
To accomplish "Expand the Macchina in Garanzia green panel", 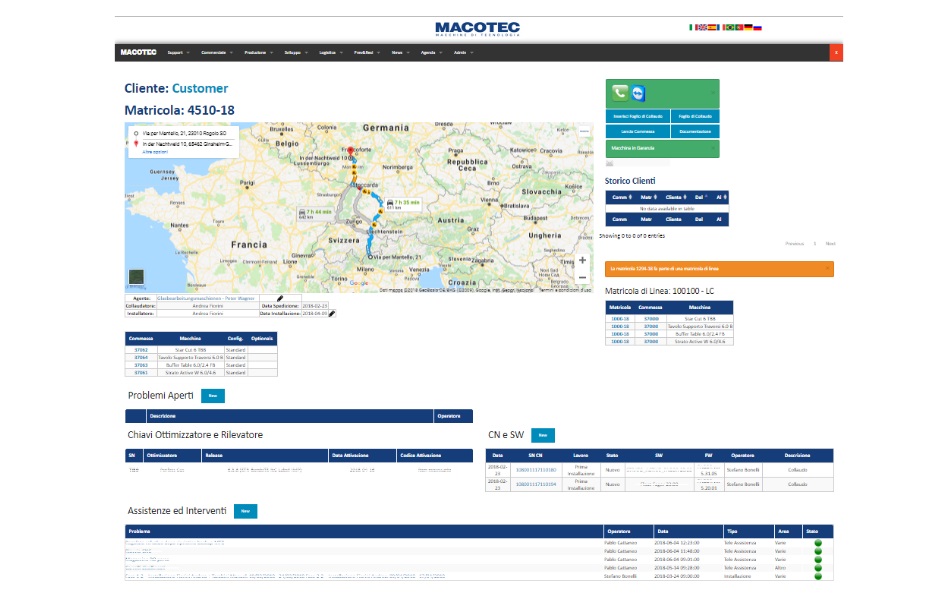I will pyautogui.click(x=662, y=148).
